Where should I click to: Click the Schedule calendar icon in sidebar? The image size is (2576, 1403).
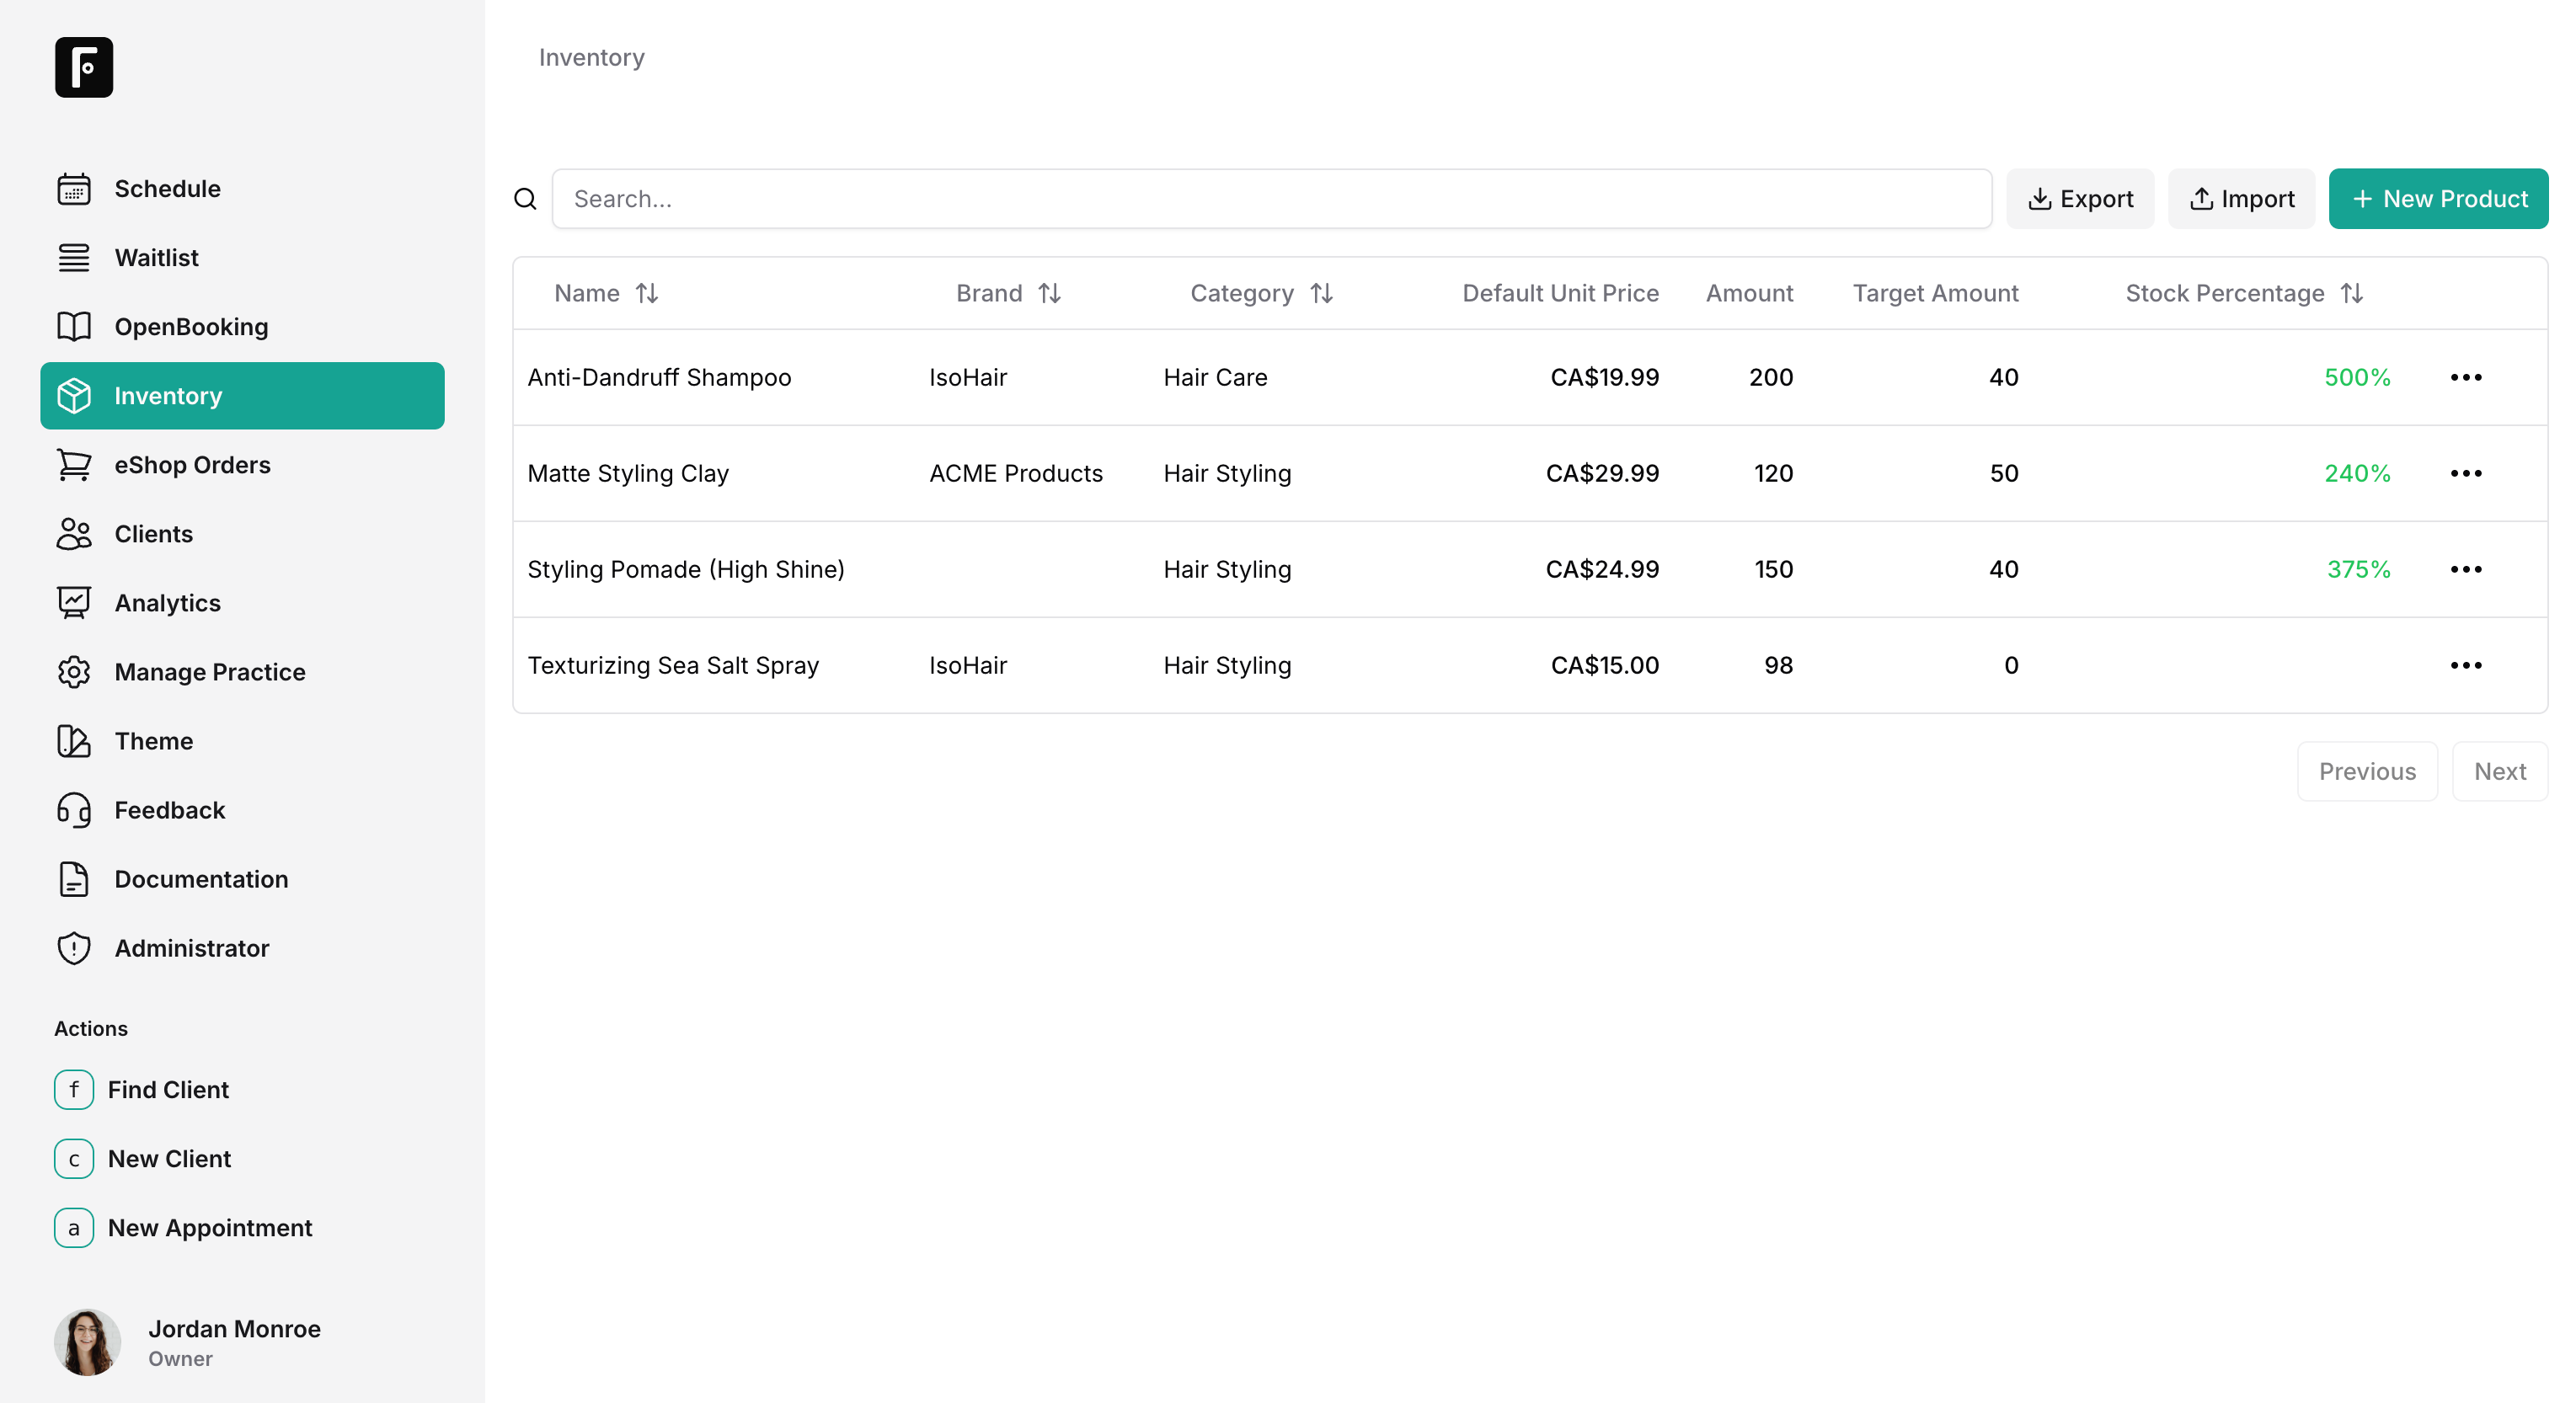coord(74,189)
